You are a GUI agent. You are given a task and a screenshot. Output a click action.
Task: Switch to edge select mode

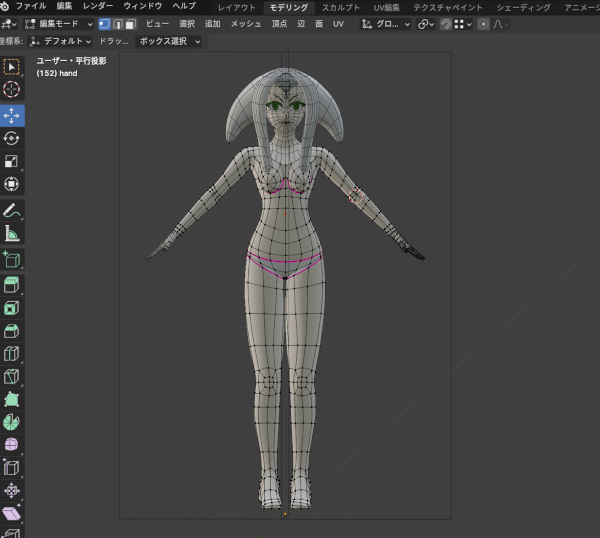tap(117, 24)
